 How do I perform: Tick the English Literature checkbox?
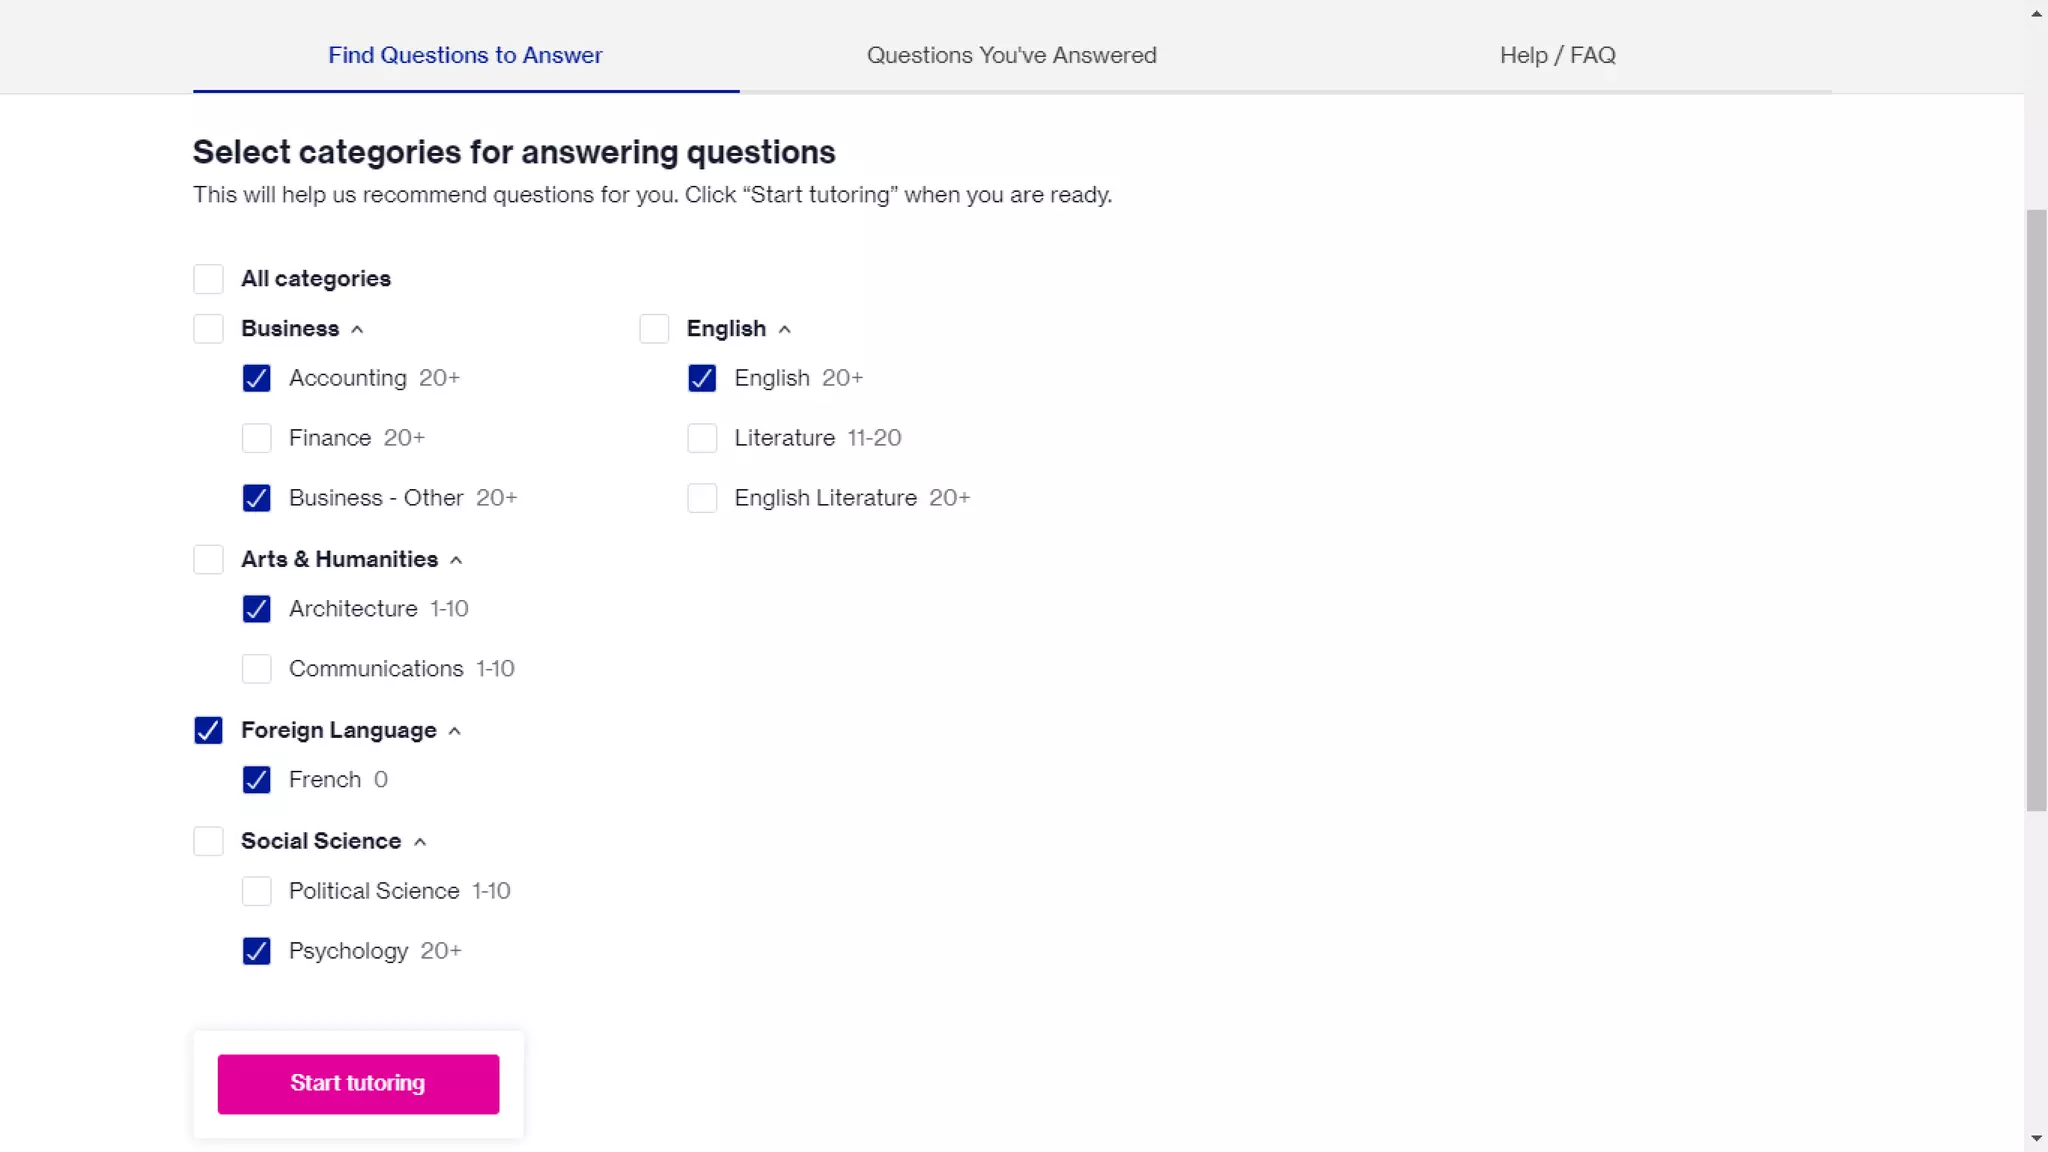[x=702, y=498]
